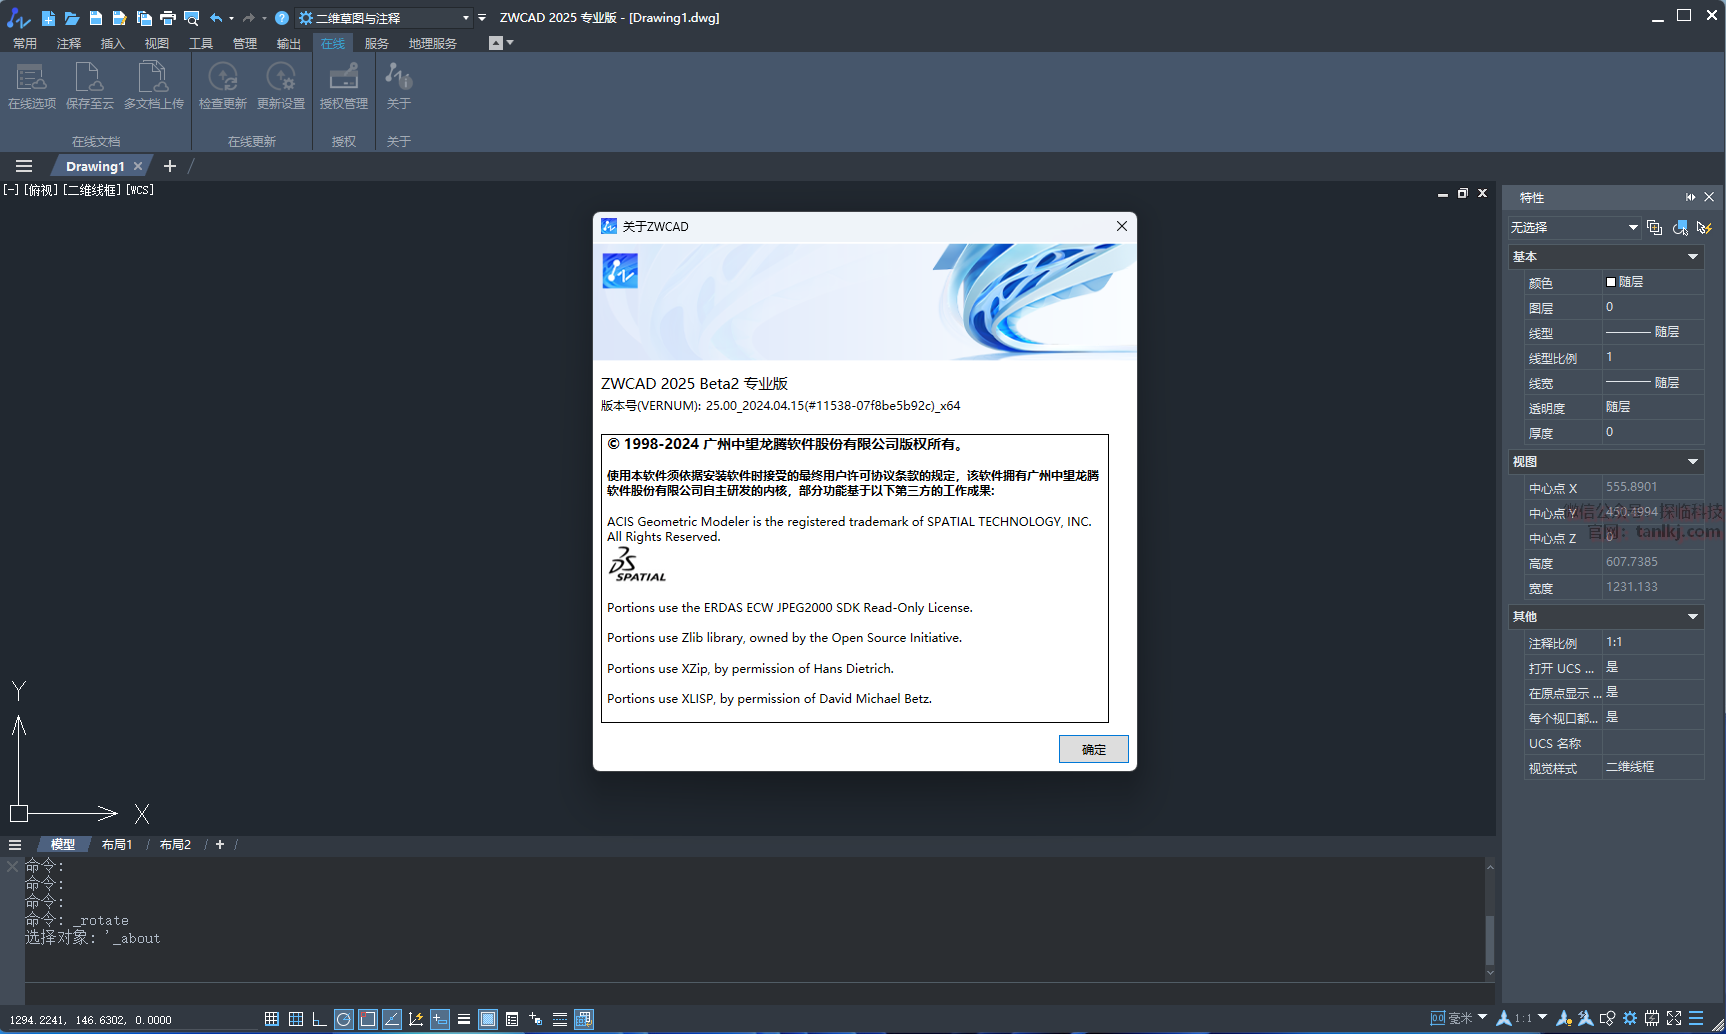1726x1034 pixels.
Task: Add a new layout with plus button
Action: click(x=220, y=845)
